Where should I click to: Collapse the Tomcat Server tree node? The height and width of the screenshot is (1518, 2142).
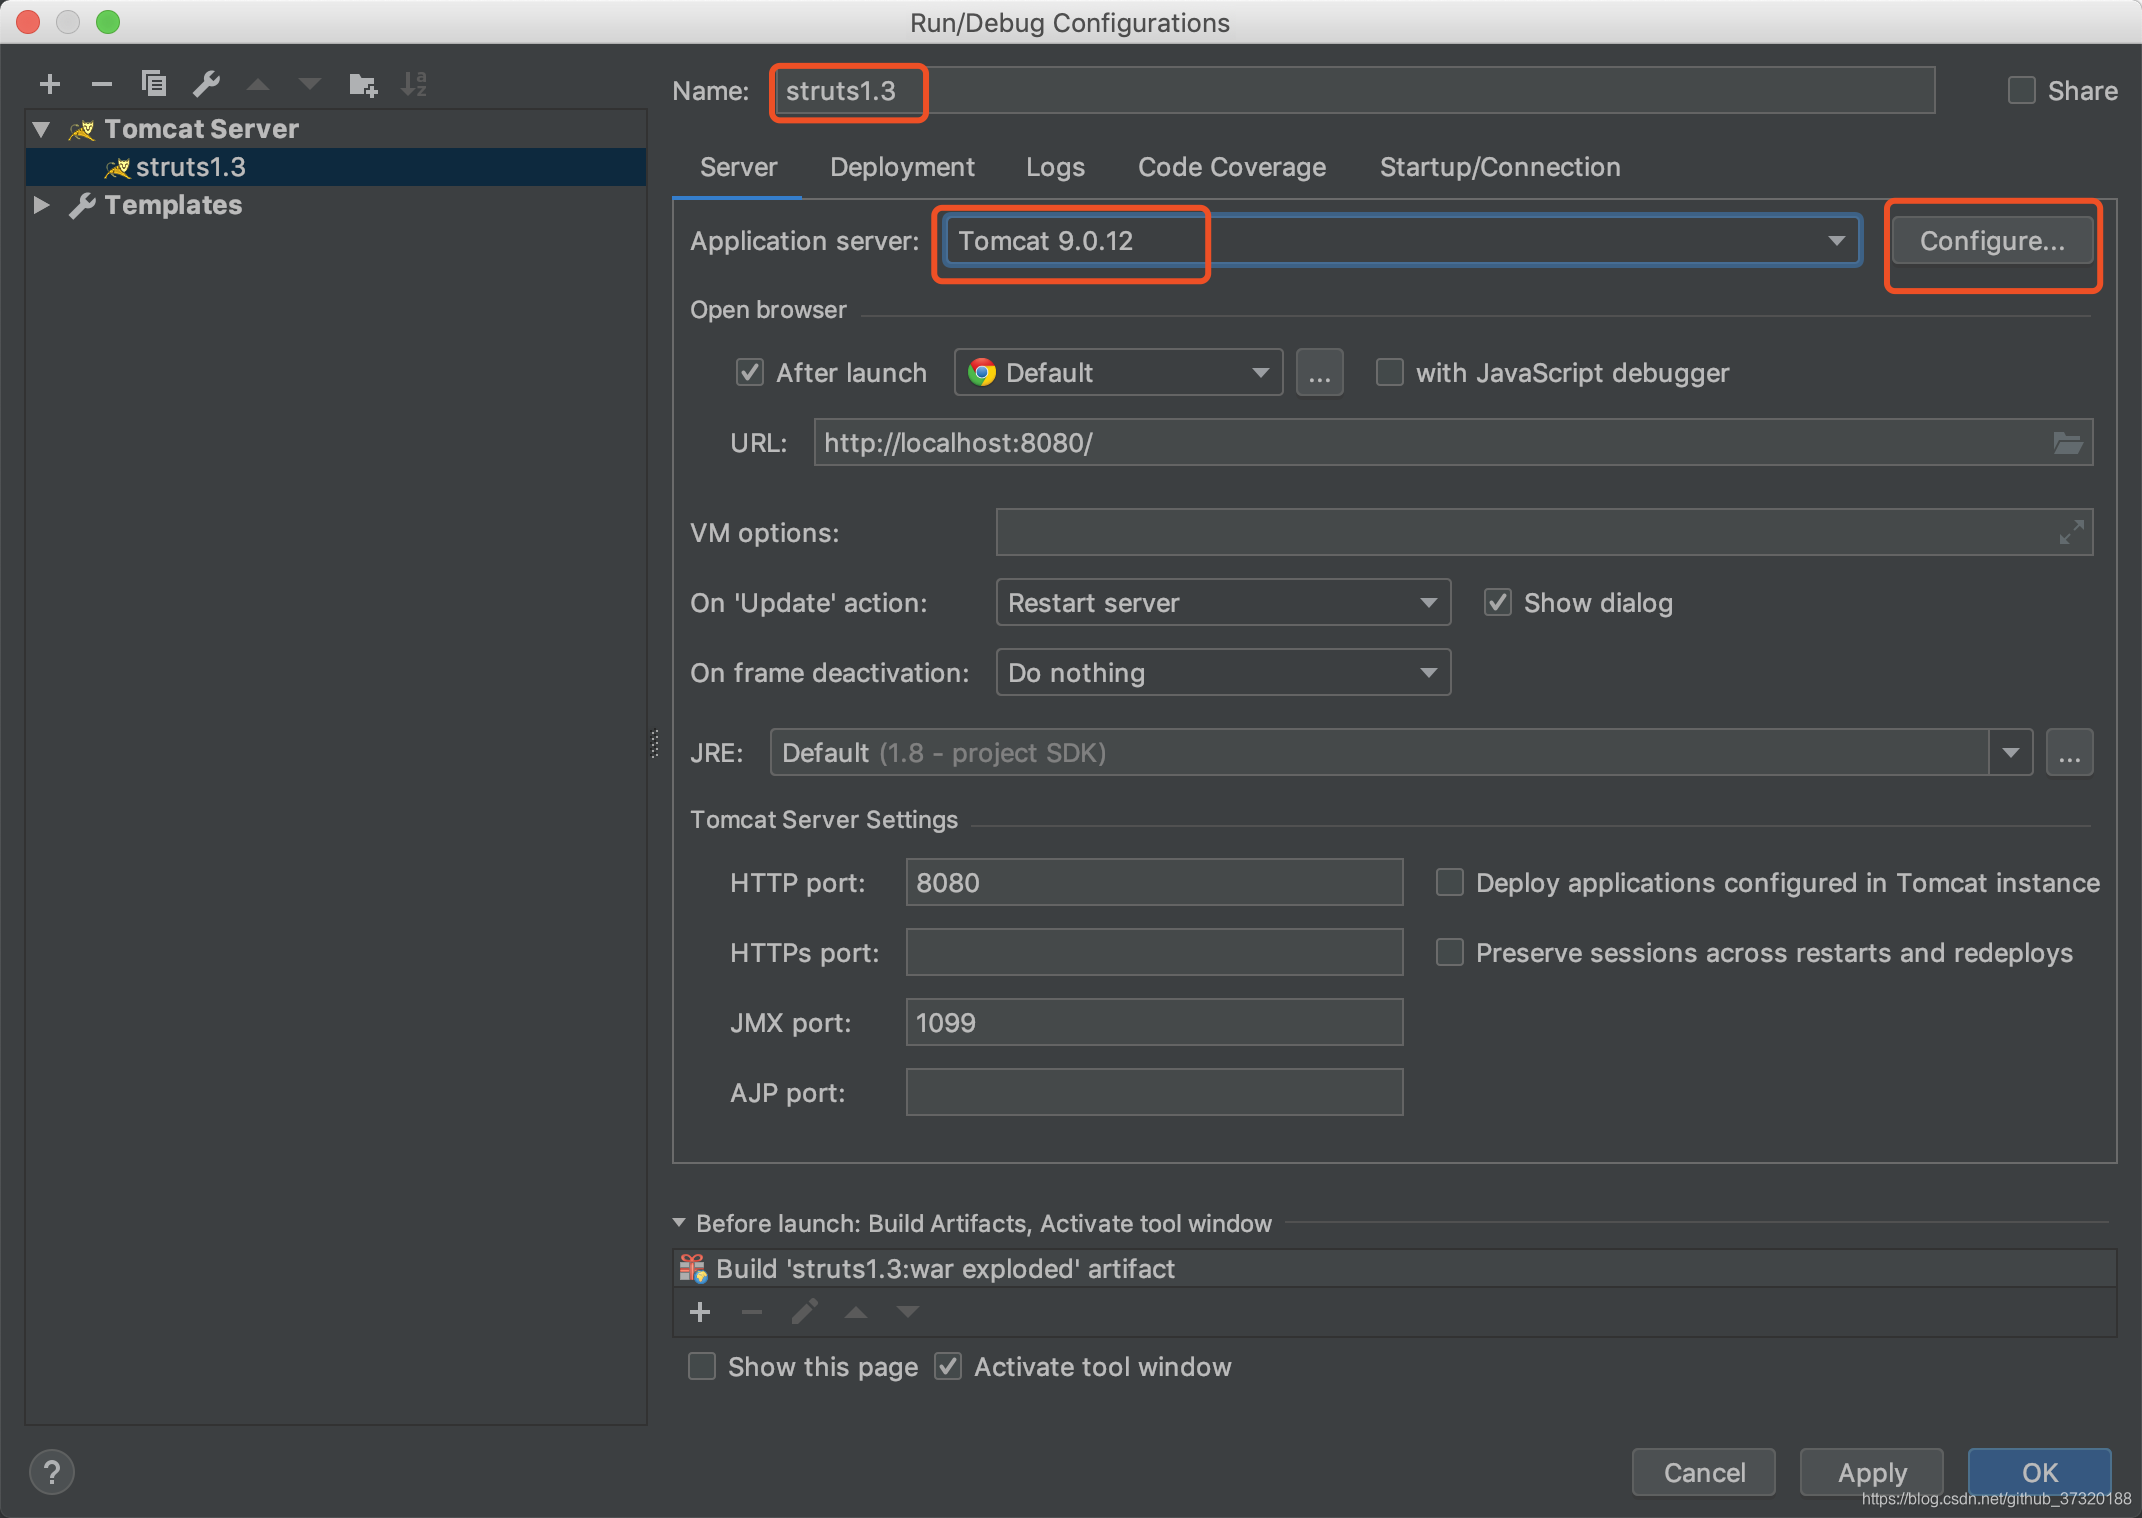pos(41,130)
